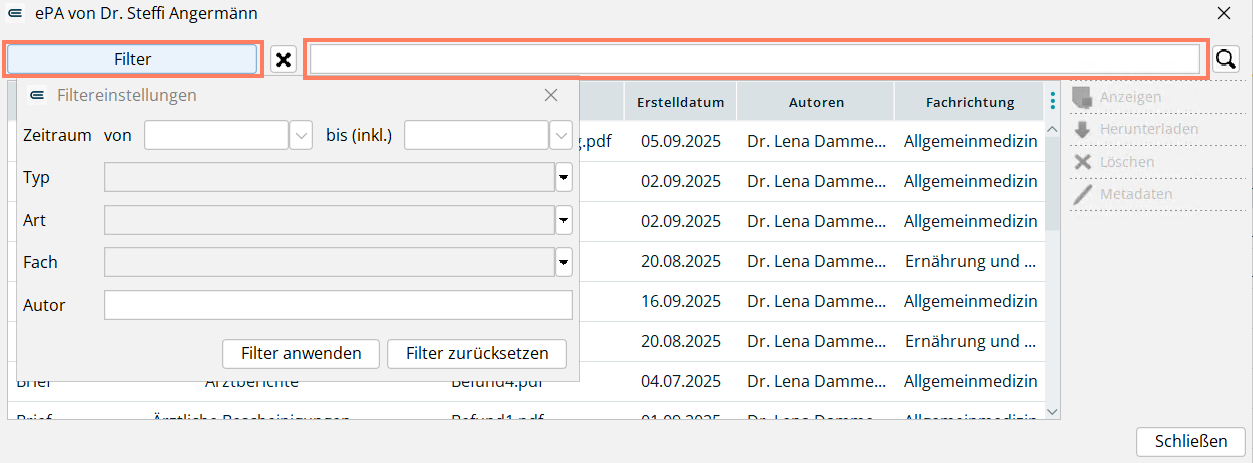Click the 'bis (inkl.)' date field
This screenshot has height=463, width=1253.
pyautogui.click(x=476, y=135)
